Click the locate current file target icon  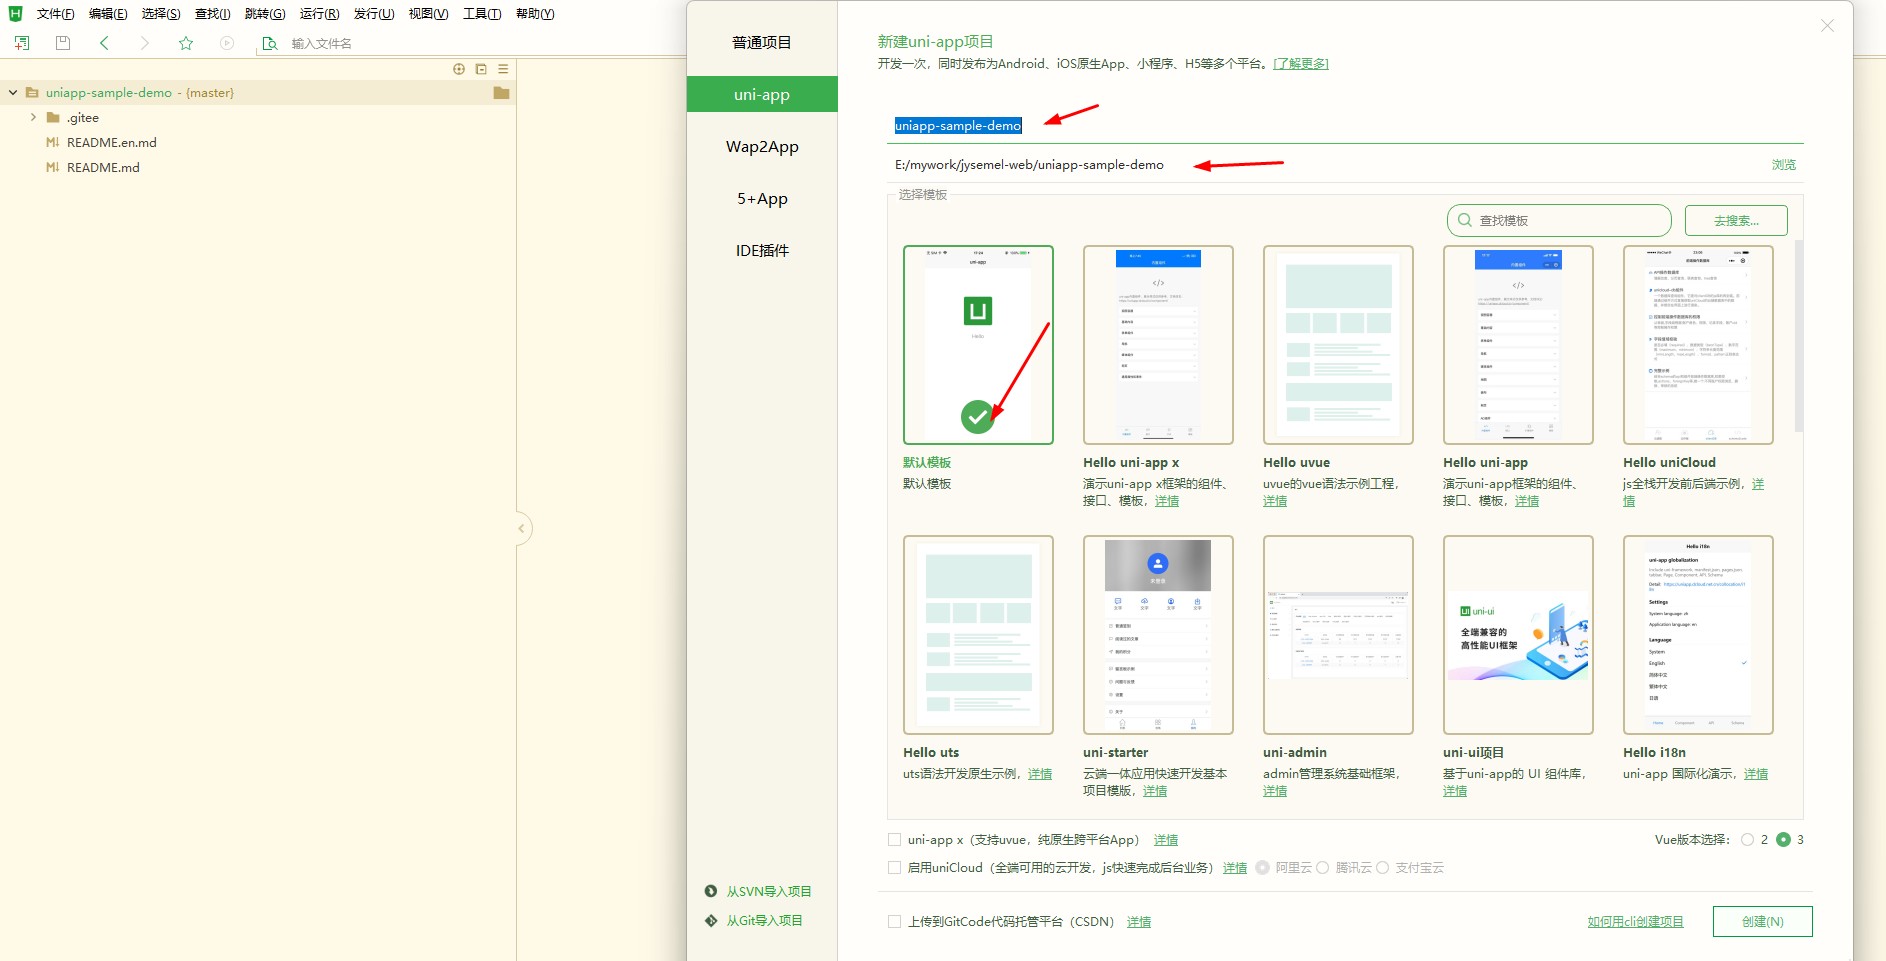pyautogui.click(x=459, y=69)
